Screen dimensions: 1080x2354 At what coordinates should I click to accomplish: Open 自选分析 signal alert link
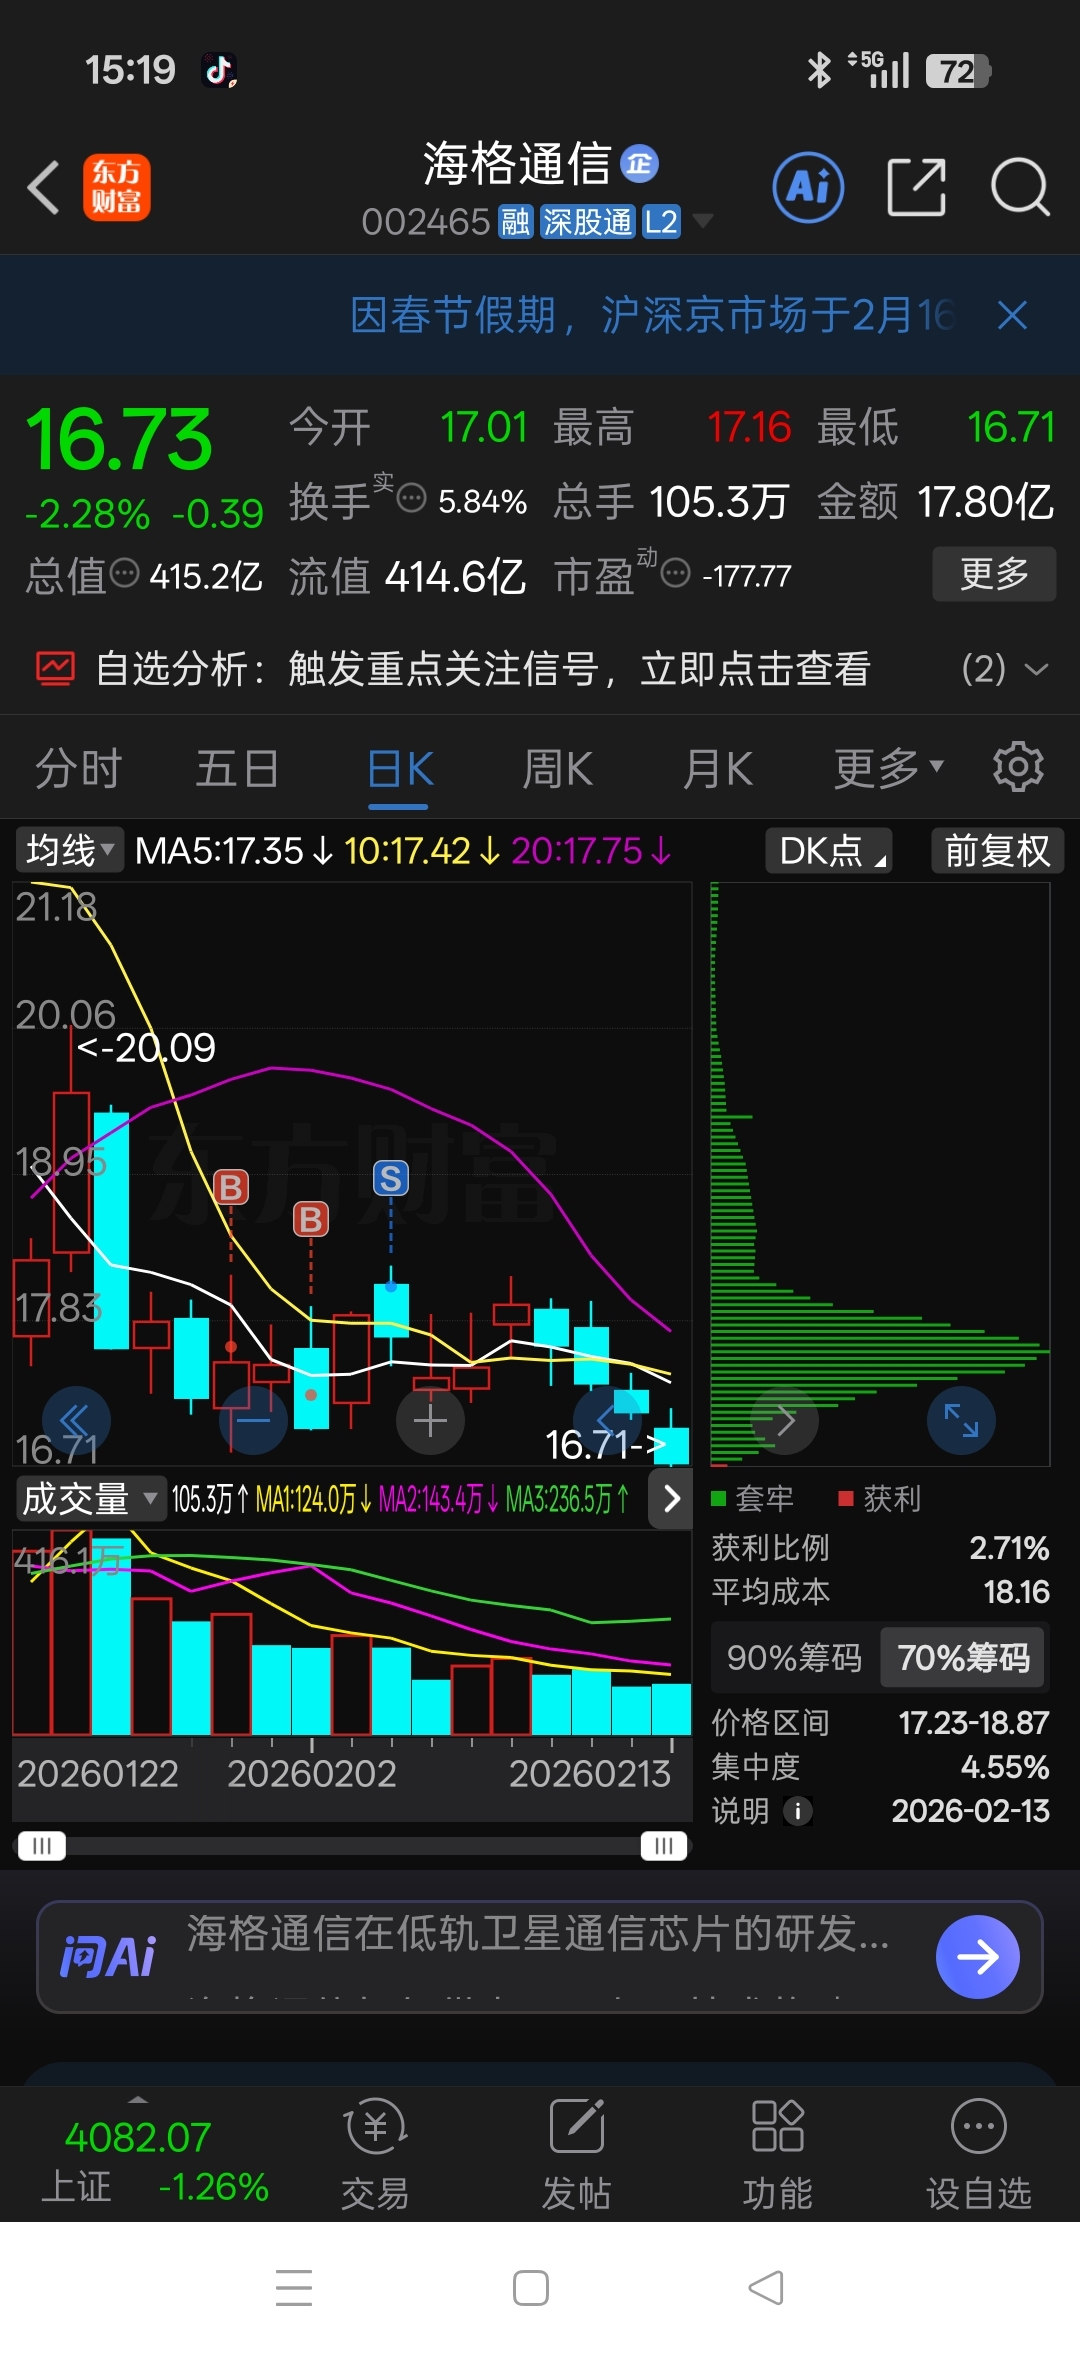(482, 669)
